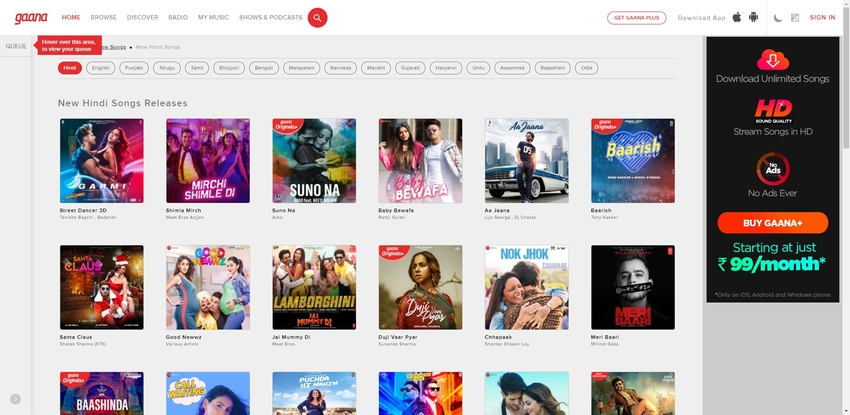The height and width of the screenshot is (415, 850).
Task: Click the theme contrast square icon
Action: click(795, 18)
